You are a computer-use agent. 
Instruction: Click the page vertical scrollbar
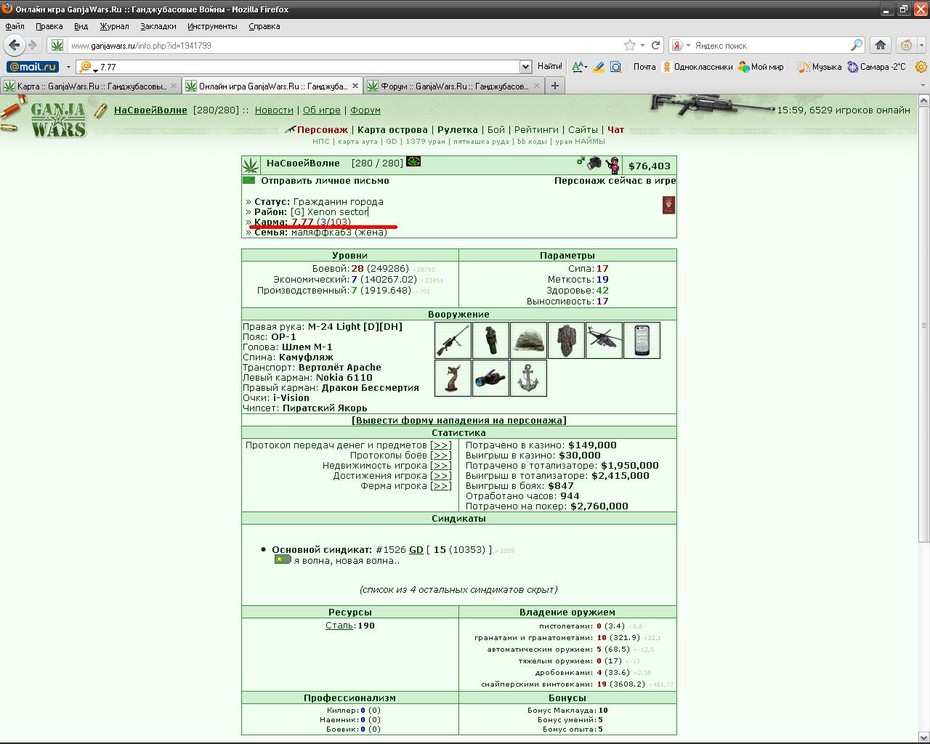pyautogui.click(x=923, y=325)
